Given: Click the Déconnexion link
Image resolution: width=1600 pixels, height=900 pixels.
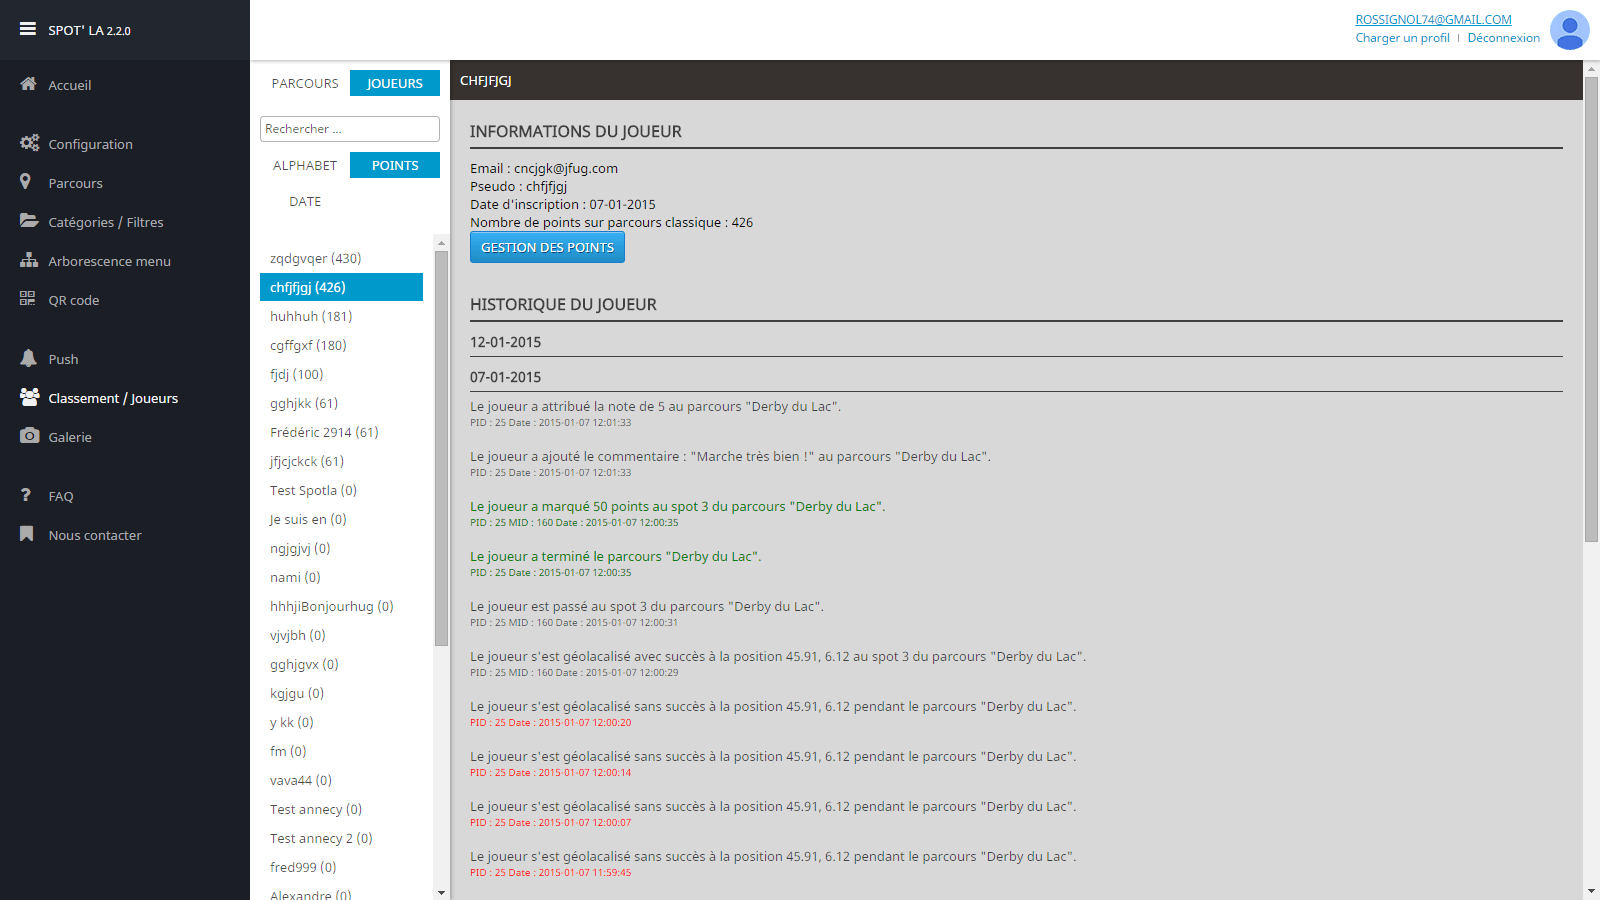Looking at the screenshot, I should 1504,37.
